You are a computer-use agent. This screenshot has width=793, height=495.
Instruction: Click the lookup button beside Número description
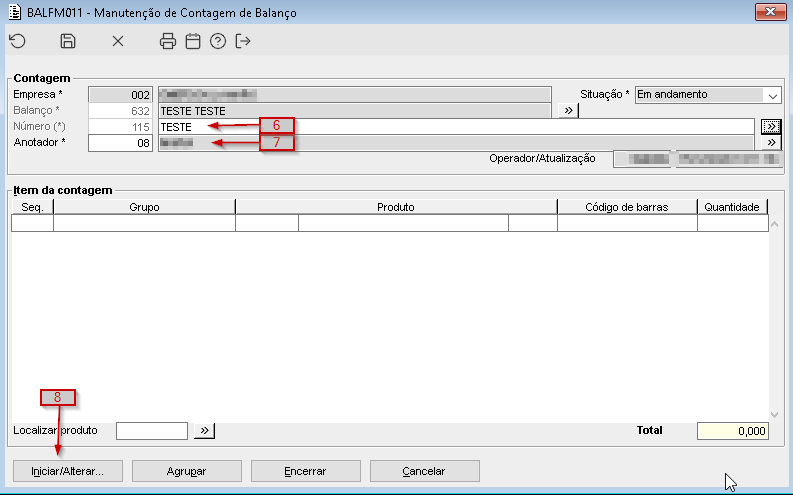click(771, 126)
